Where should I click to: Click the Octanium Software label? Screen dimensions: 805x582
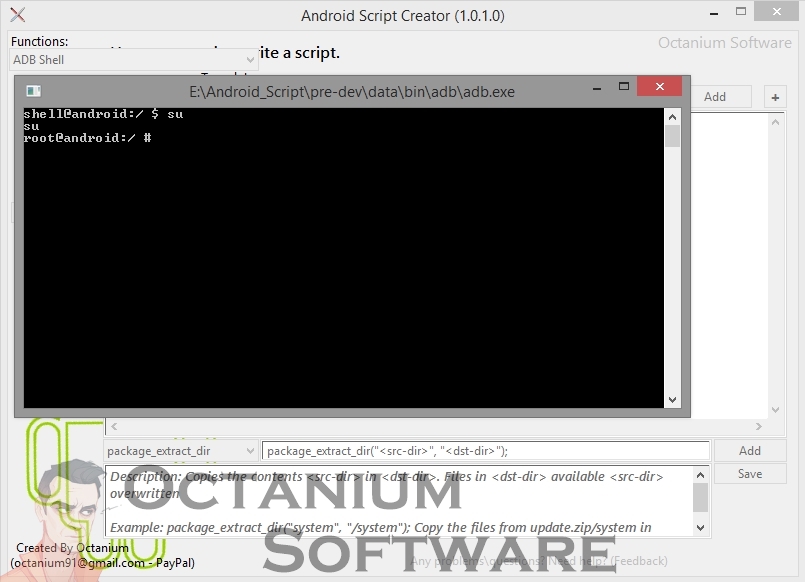click(x=724, y=43)
